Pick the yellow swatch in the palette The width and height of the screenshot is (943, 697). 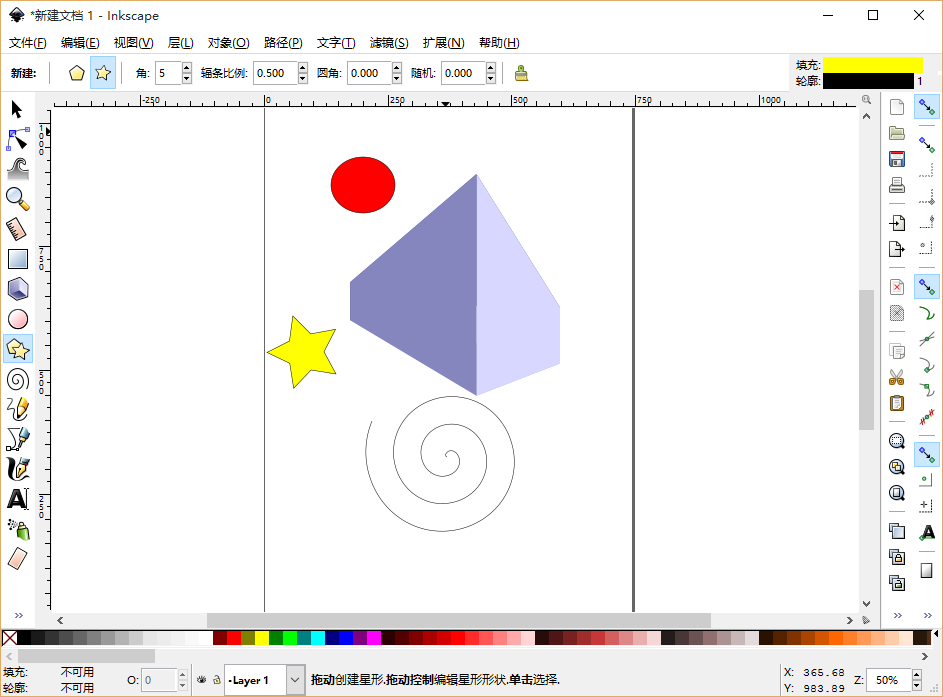262,638
